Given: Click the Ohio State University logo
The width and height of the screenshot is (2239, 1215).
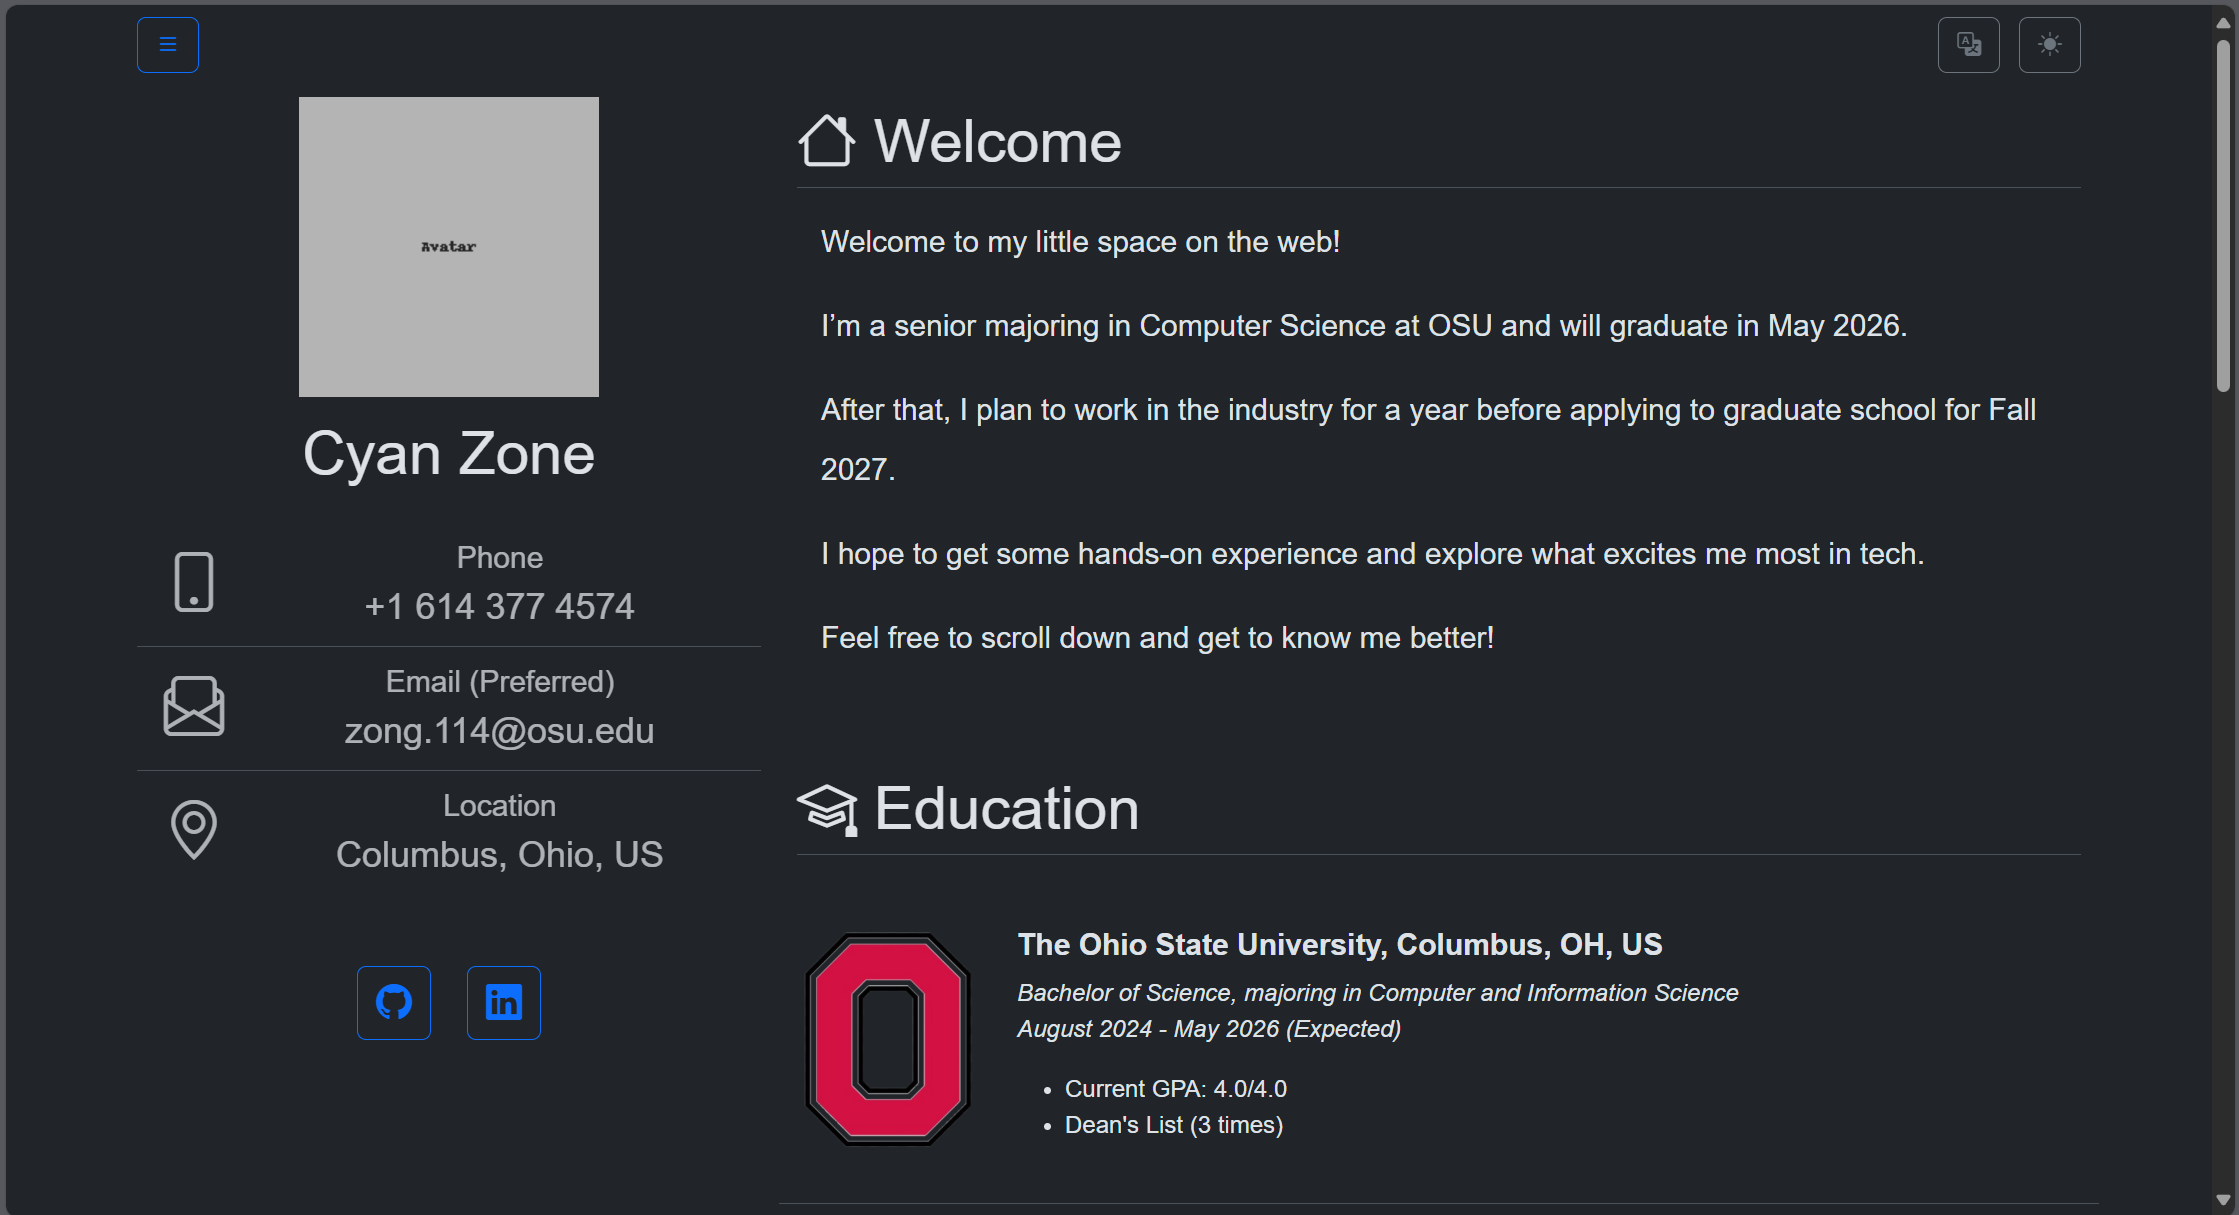Looking at the screenshot, I should coord(888,1039).
